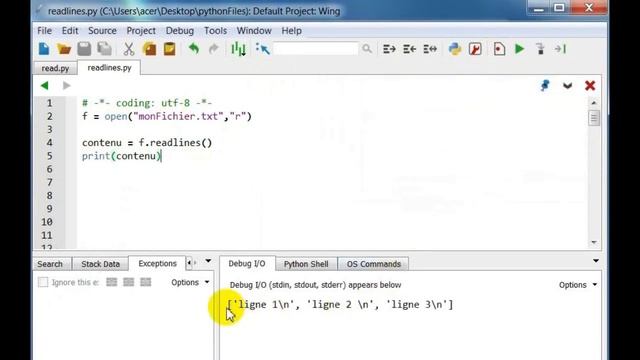This screenshot has height=360, width=640.
Task: Switch to the Stack Data tab
Action: [x=100, y=264]
